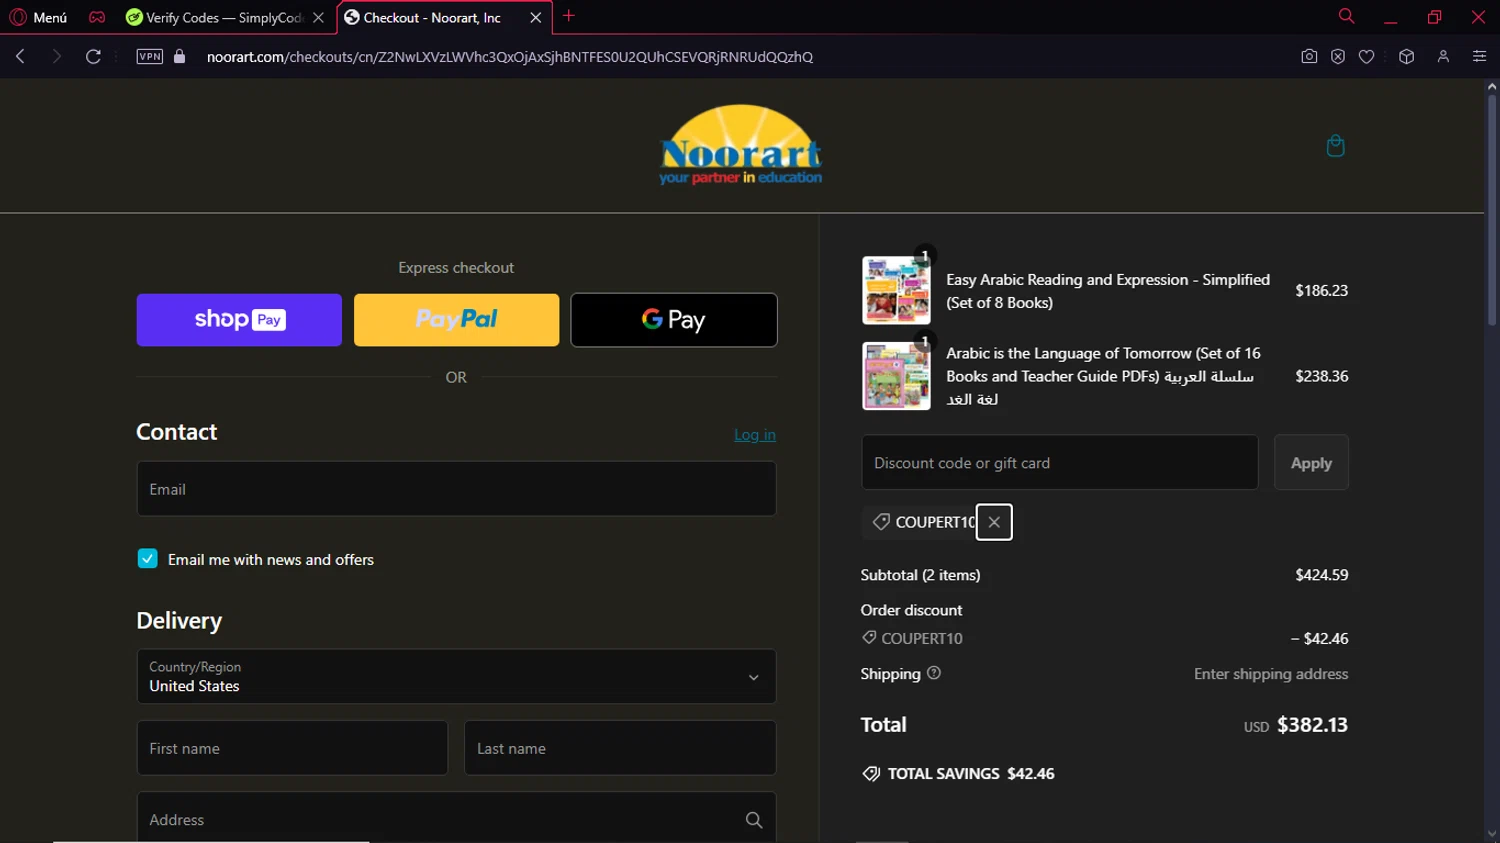Open the shopping cart bag icon

pos(1335,146)
